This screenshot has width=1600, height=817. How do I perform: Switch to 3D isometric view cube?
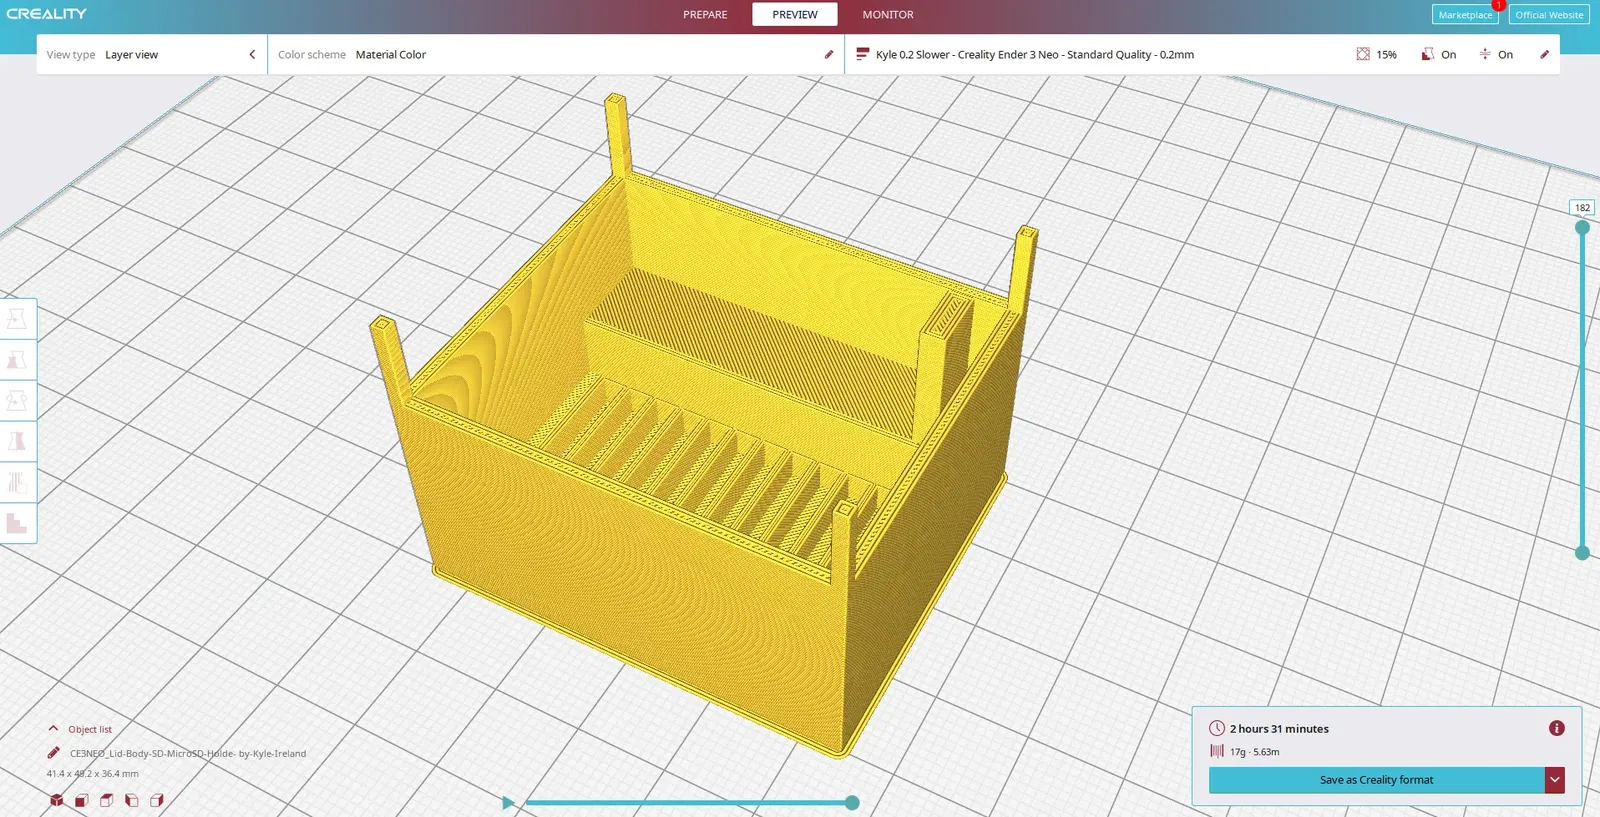tap(57, 800)
